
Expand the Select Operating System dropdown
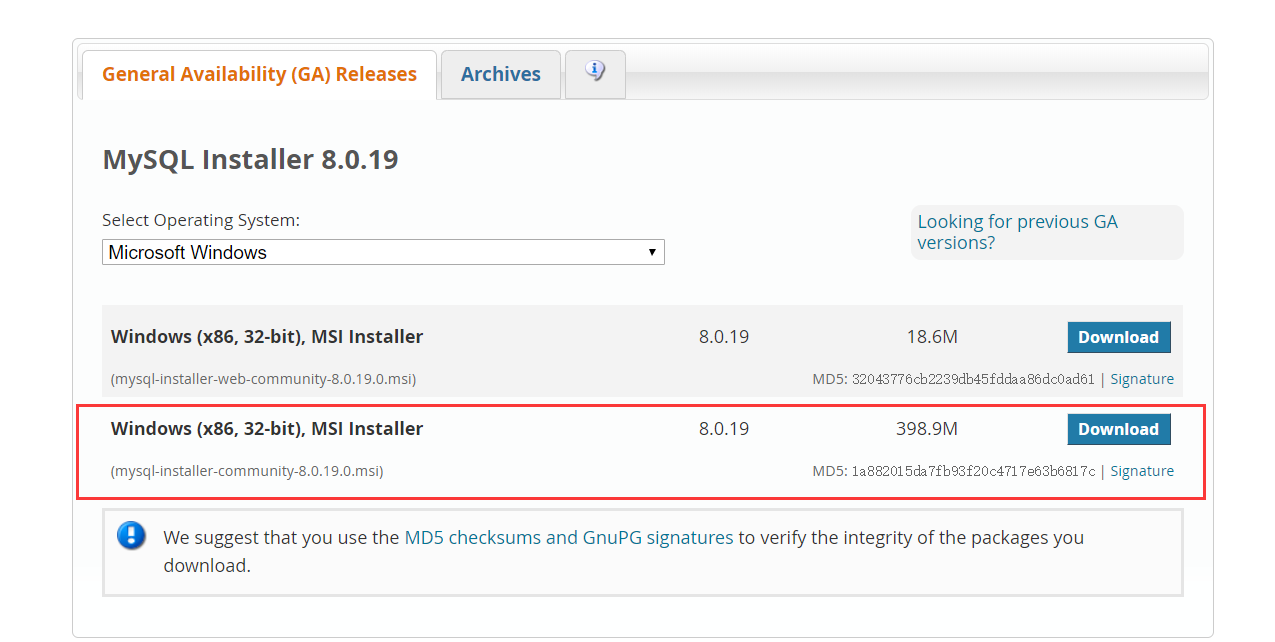tap(383, 252)
